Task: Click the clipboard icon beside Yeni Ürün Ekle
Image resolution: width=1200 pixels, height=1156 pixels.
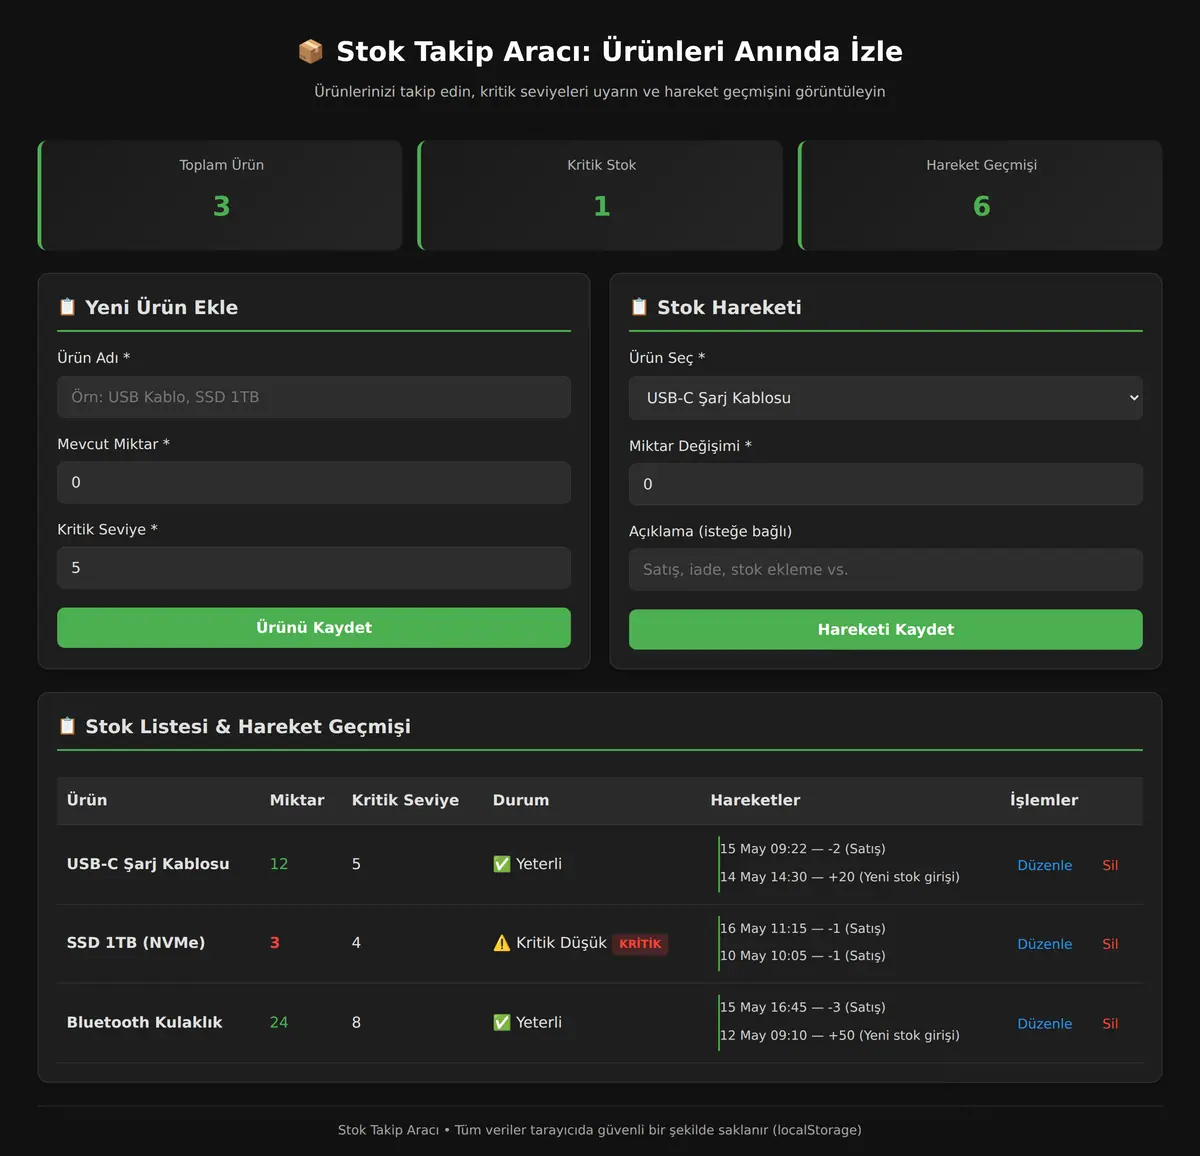Action: click(x=67, y=307)
